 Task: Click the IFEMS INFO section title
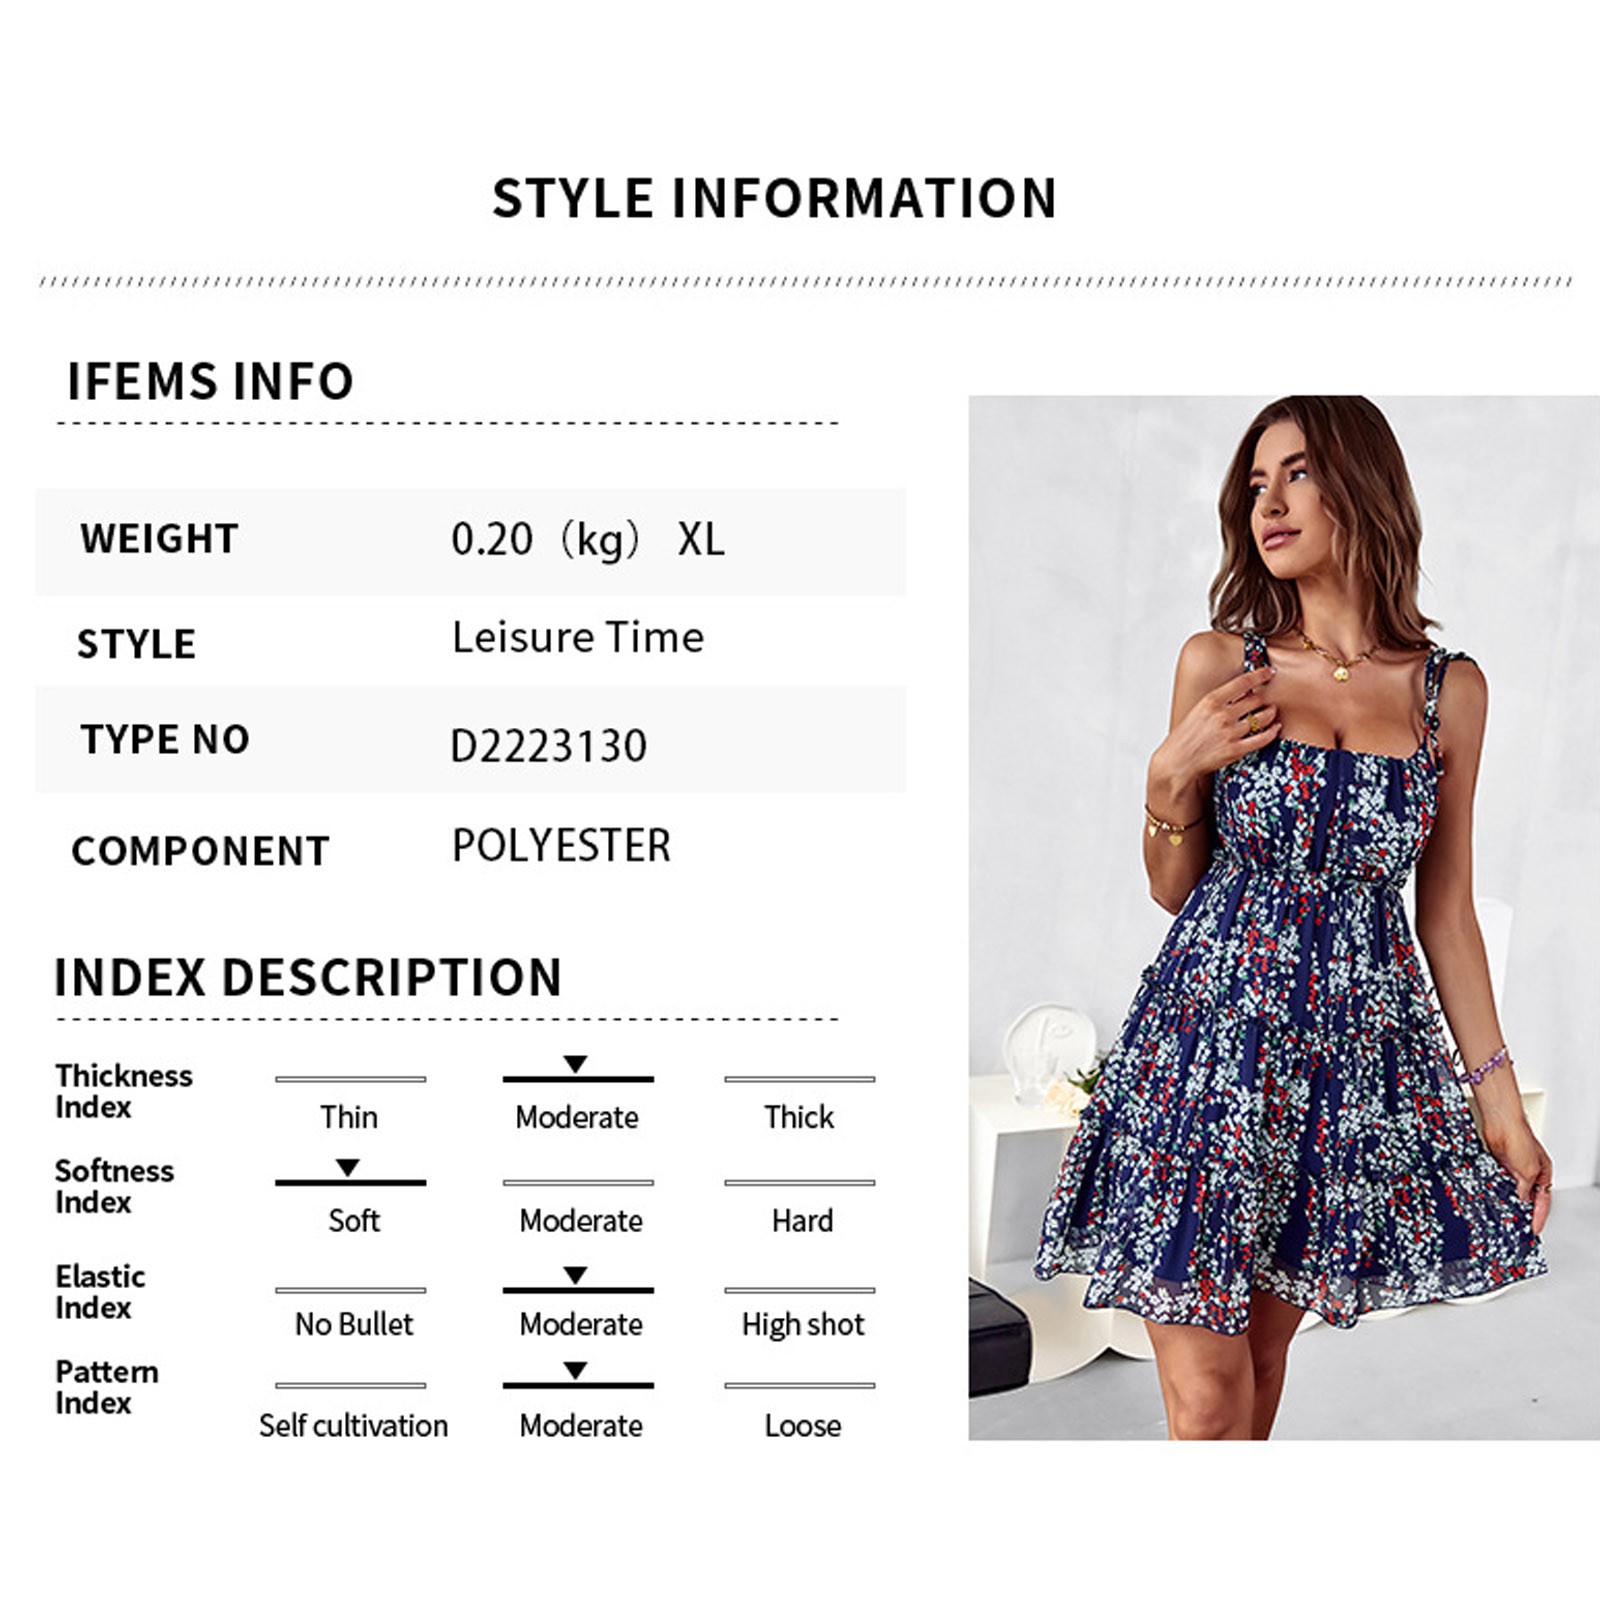pyautogui.click(x=210, y=381)
